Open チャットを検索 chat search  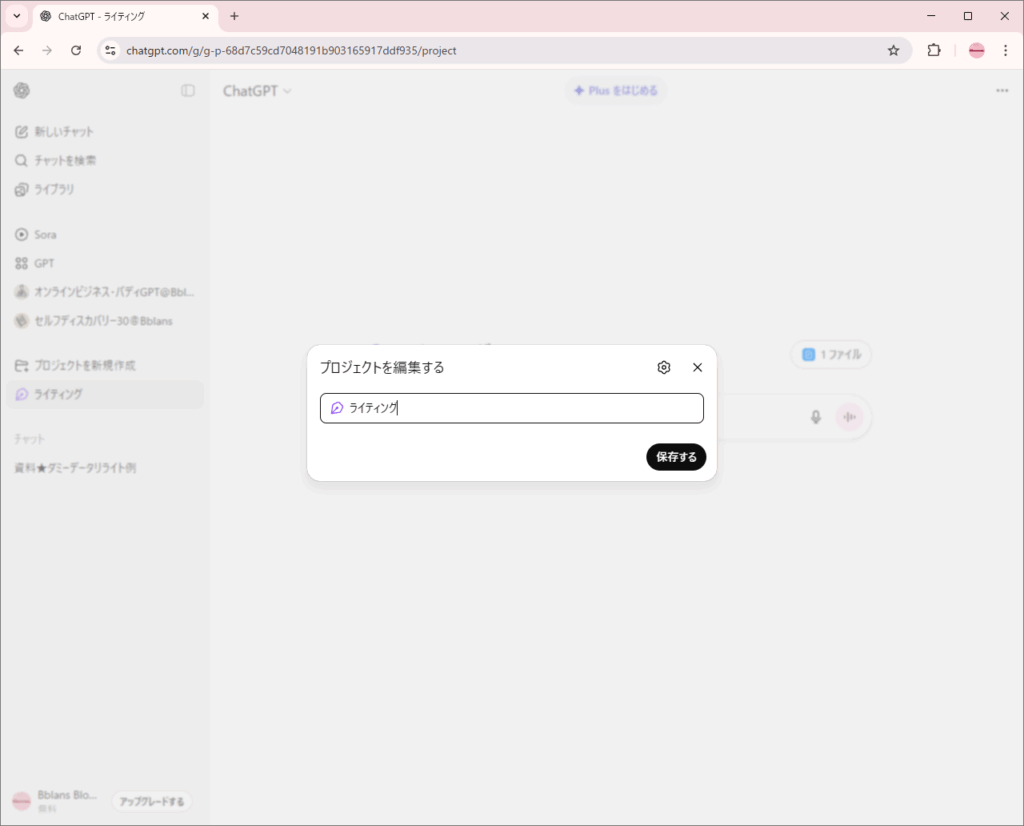coord(65,160)
